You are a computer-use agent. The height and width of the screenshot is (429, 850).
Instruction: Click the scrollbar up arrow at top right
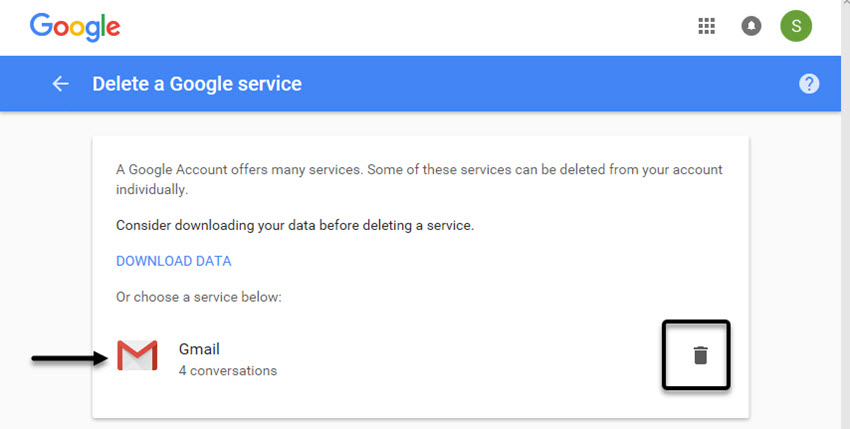[x=846, y=3]
